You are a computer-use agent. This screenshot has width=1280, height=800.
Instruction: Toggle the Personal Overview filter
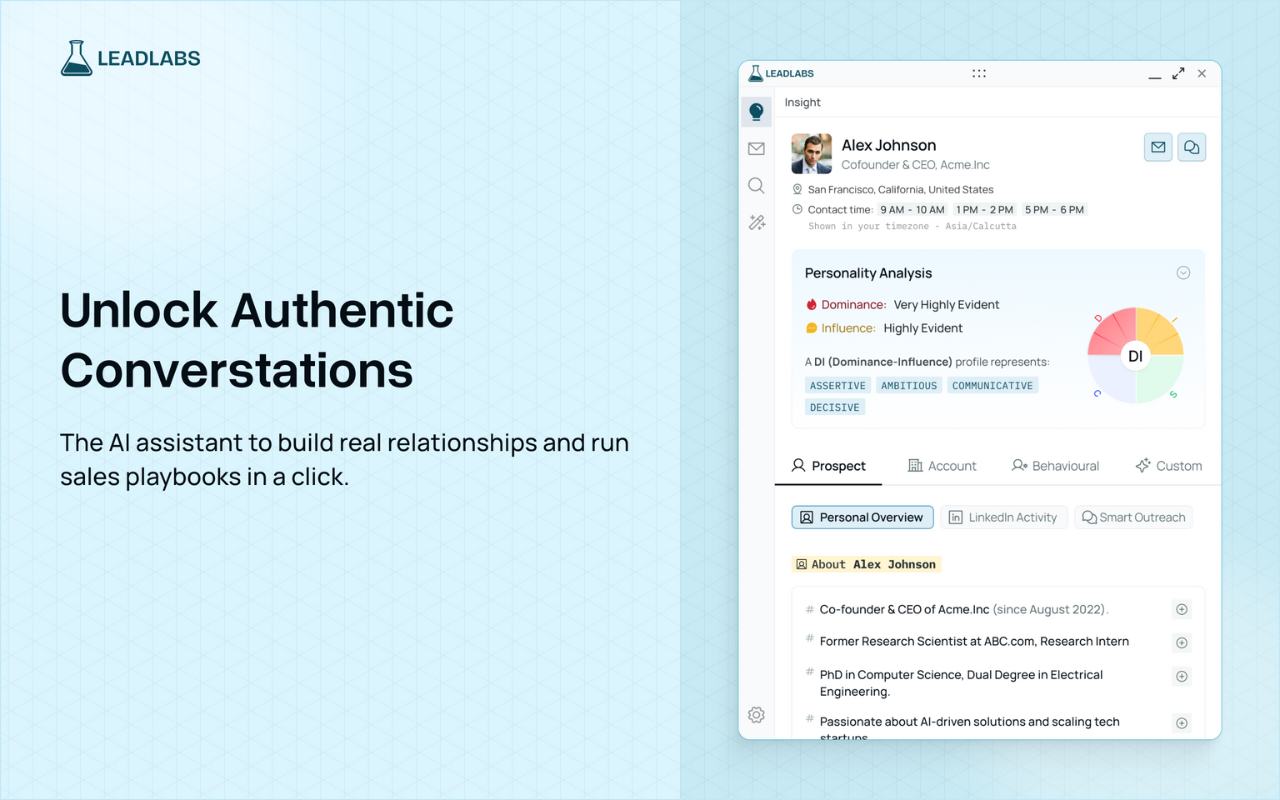point(862,517)
